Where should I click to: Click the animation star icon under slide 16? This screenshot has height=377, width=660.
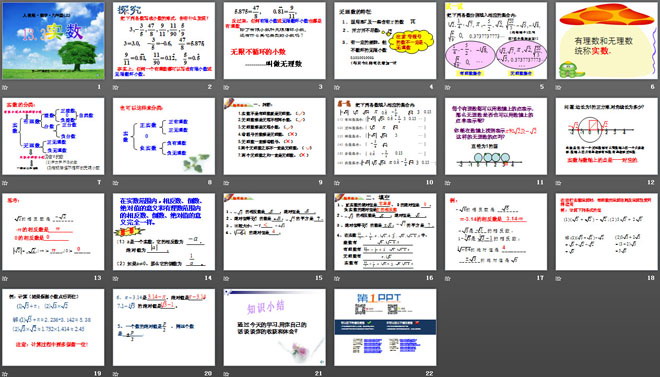pos(337,278)
